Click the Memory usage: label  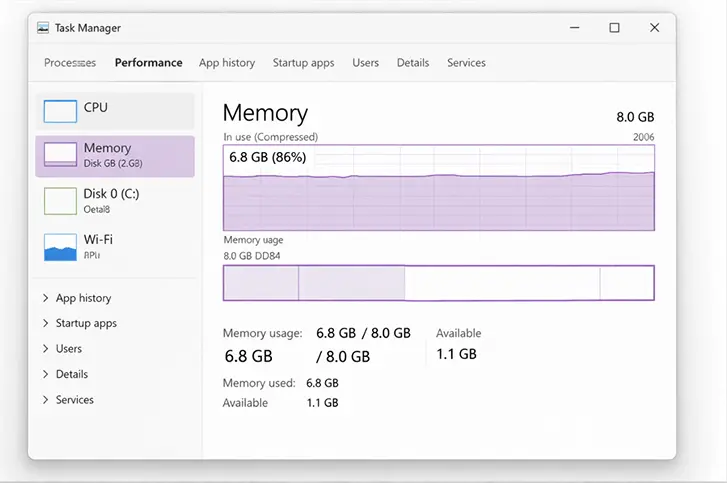tap(262, 333)
